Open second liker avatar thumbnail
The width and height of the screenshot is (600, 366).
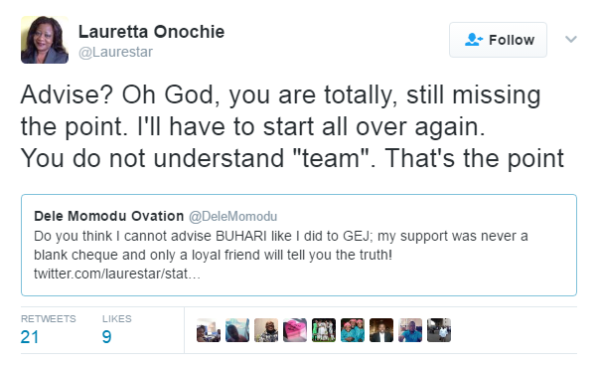237,330
